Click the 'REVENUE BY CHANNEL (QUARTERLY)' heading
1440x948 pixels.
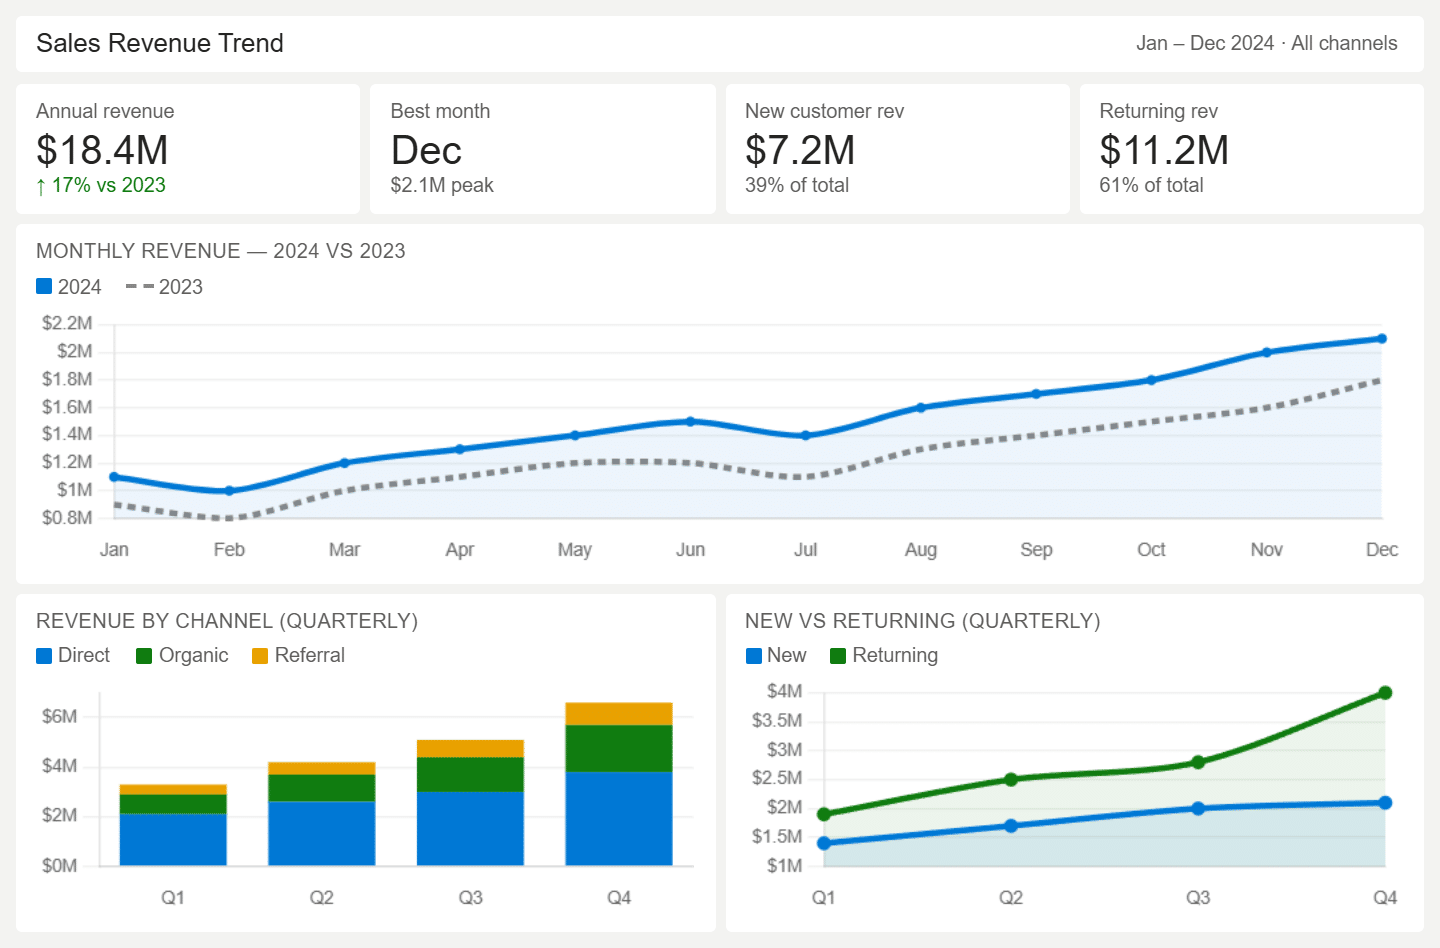[227, 621]
